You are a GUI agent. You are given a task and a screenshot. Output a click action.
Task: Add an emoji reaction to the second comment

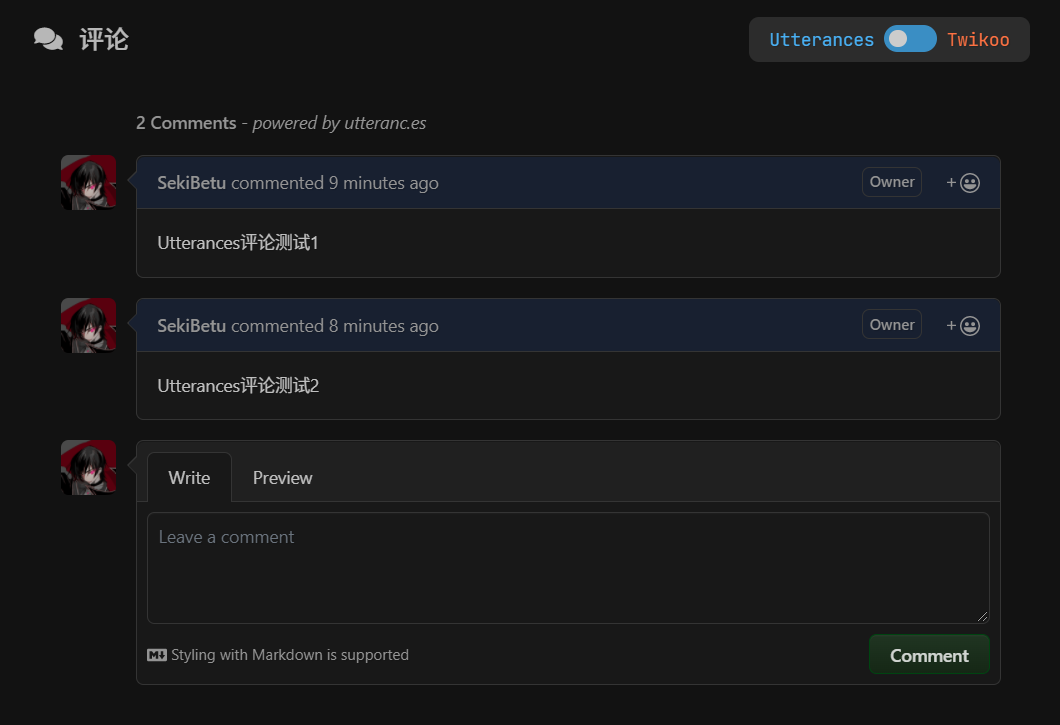(x=963, y=324)
